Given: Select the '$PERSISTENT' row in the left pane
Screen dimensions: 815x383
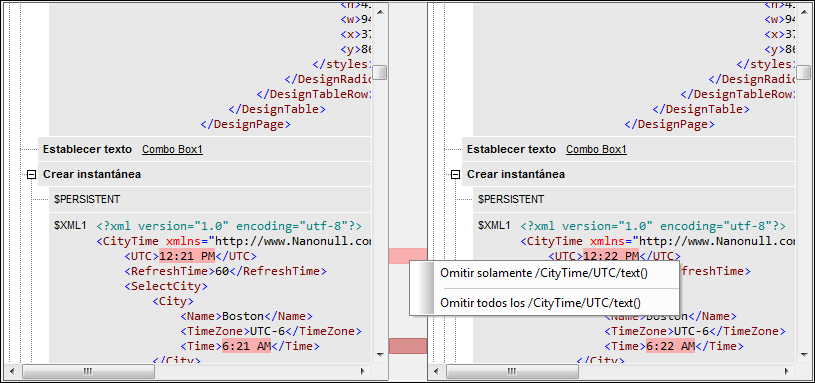Looking at the screenshot, I should tap(210, 199).
